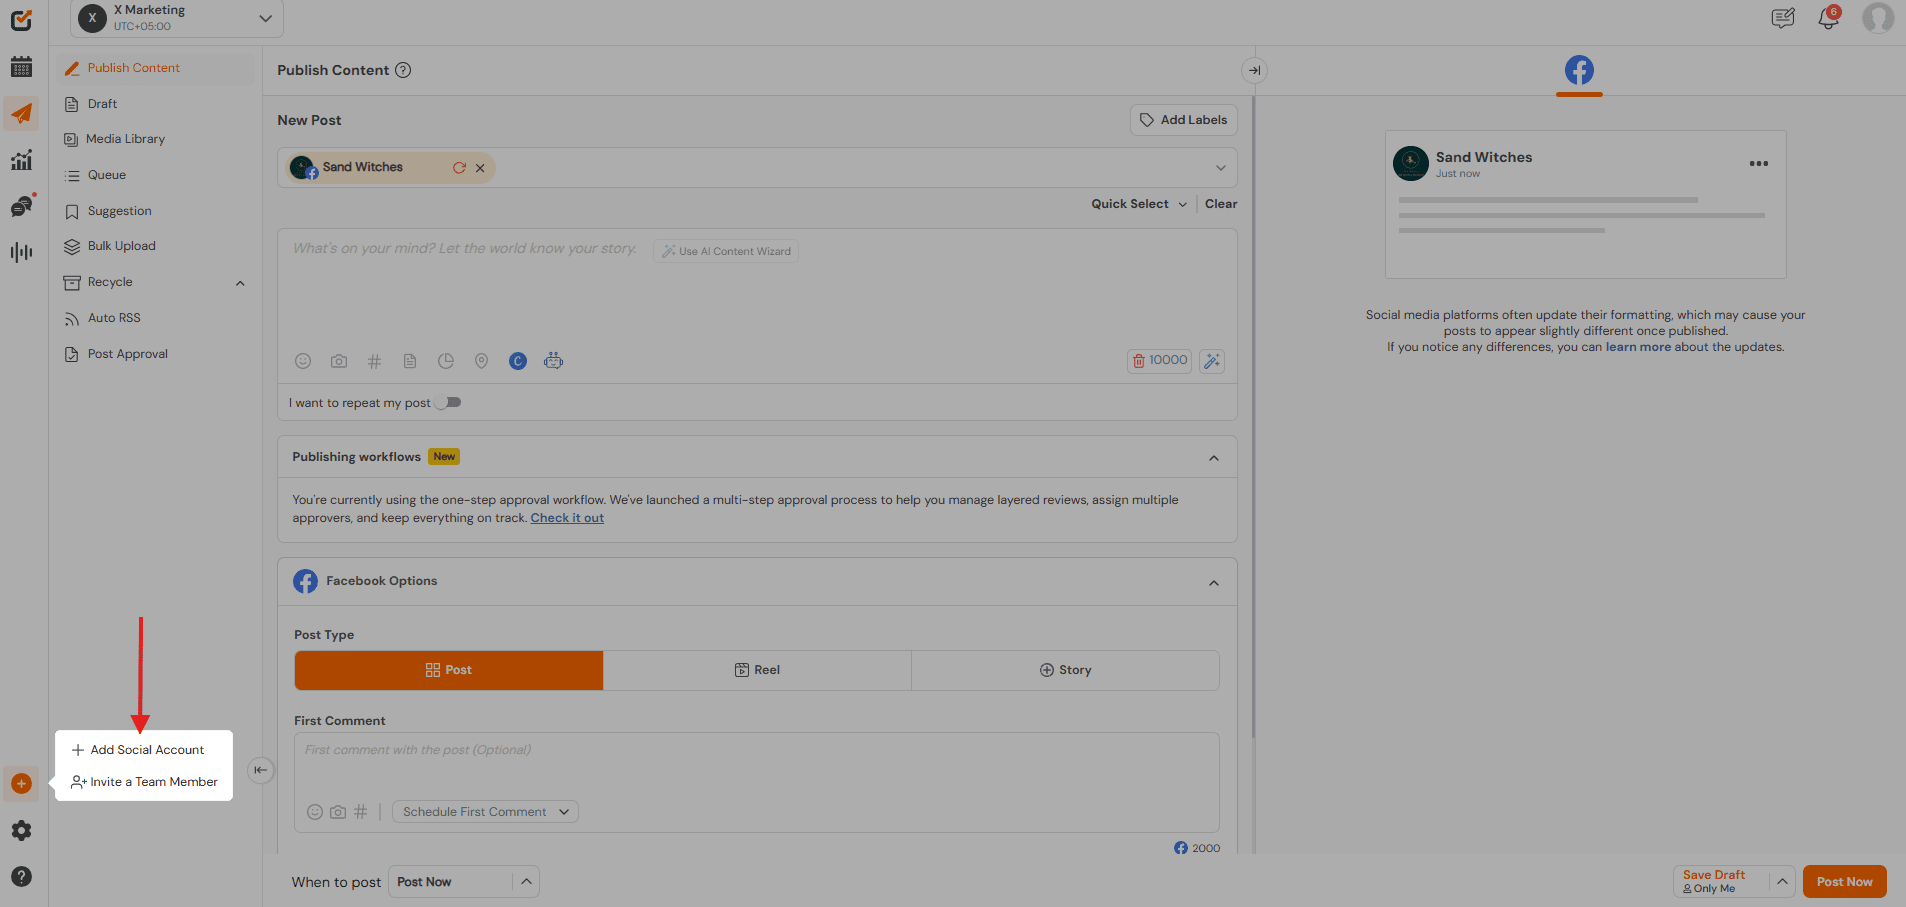The width and height of the screenshot is (1906, 907).
Task: Select the Reel post type
Action: click(757, 669)
